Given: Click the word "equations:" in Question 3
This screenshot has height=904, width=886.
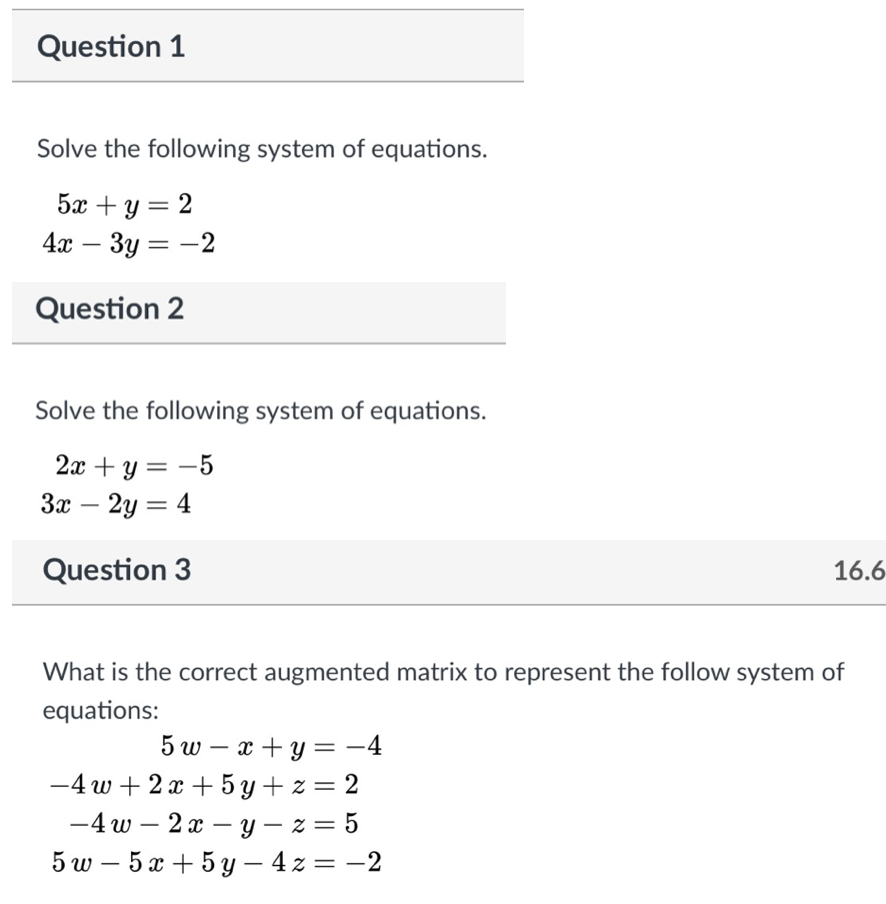Looking at the screenshot, I should tap(101, 710).
